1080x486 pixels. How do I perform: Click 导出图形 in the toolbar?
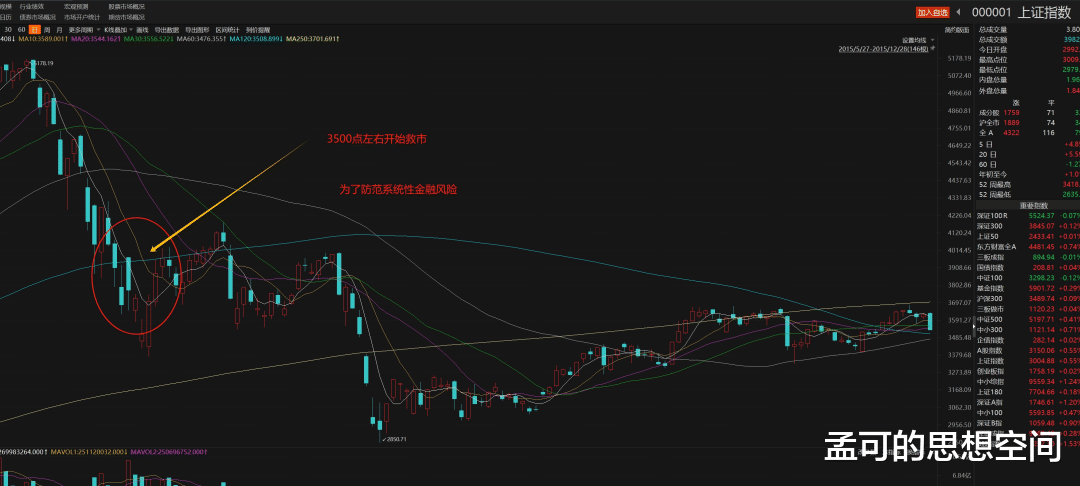point(198,30)
